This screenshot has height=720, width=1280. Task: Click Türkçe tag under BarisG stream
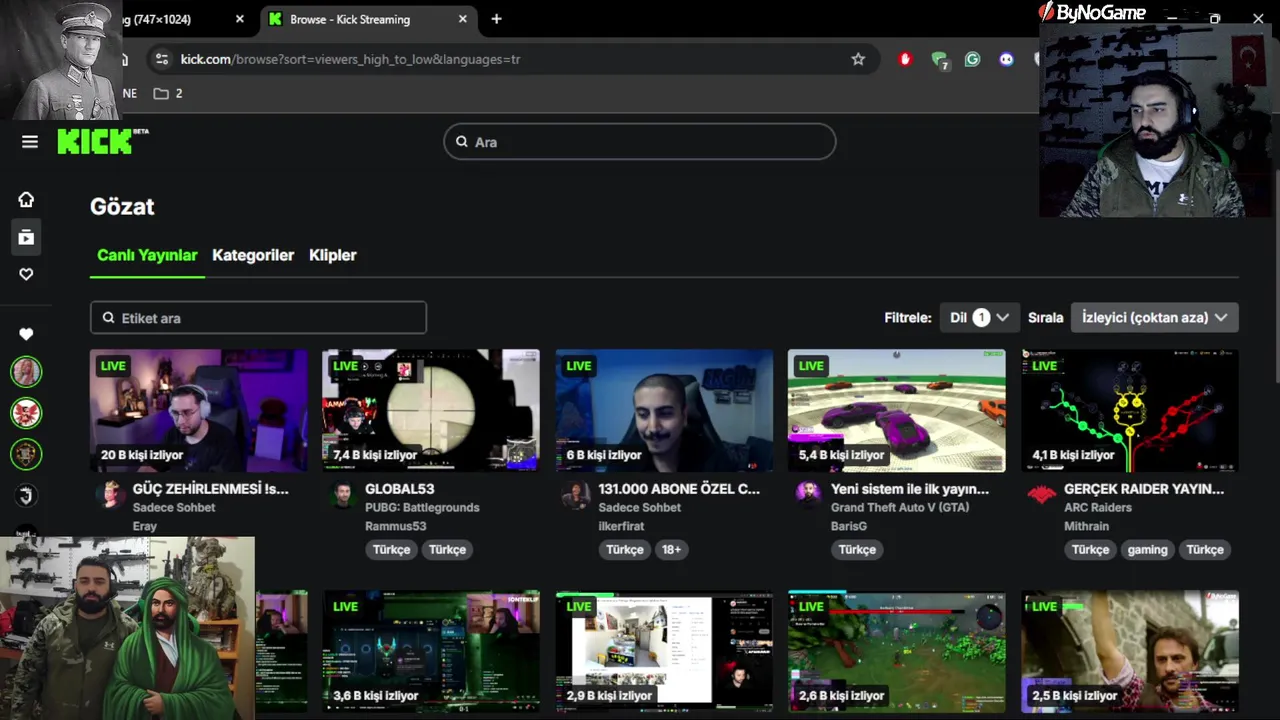[857, 549]
